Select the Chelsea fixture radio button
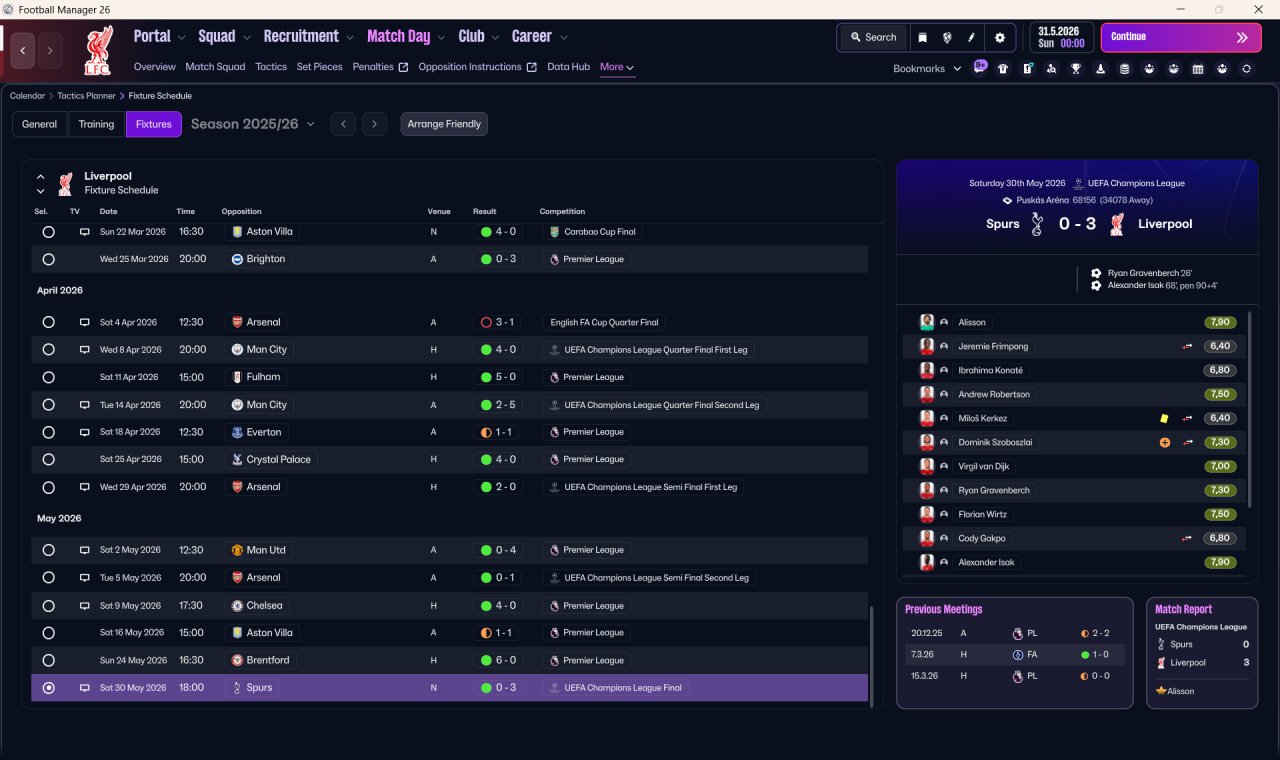This screenshot has width=1280, height=760. point(48,606)
